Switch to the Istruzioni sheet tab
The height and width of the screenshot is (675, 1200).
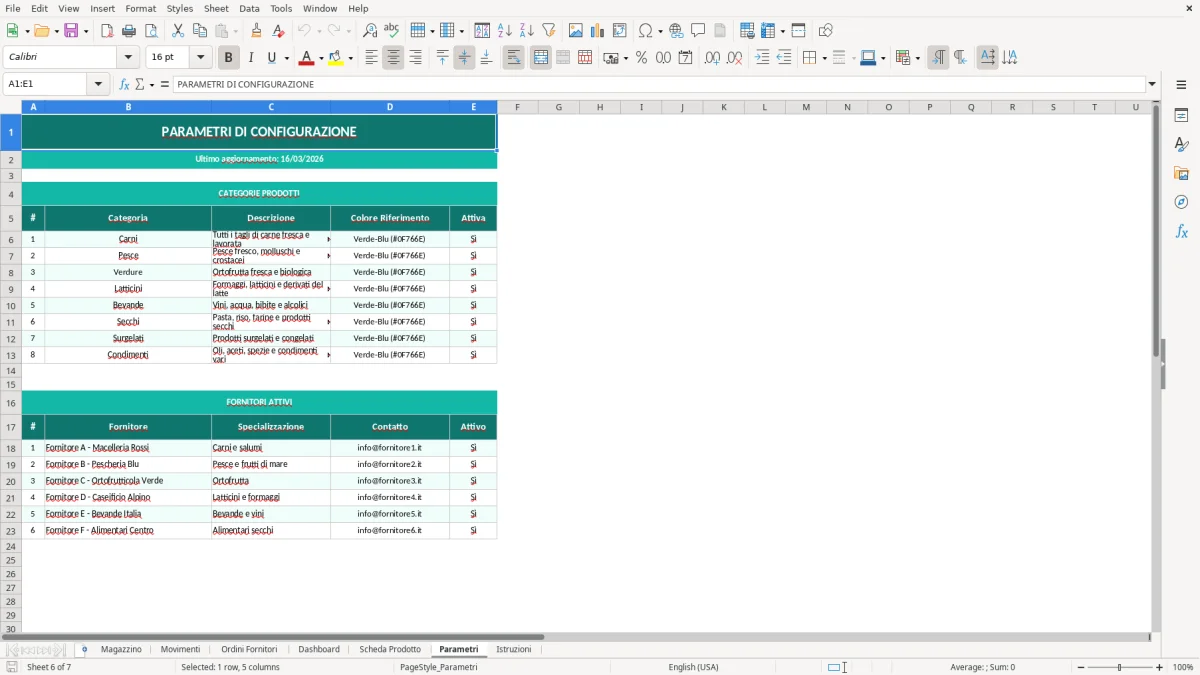514,649
